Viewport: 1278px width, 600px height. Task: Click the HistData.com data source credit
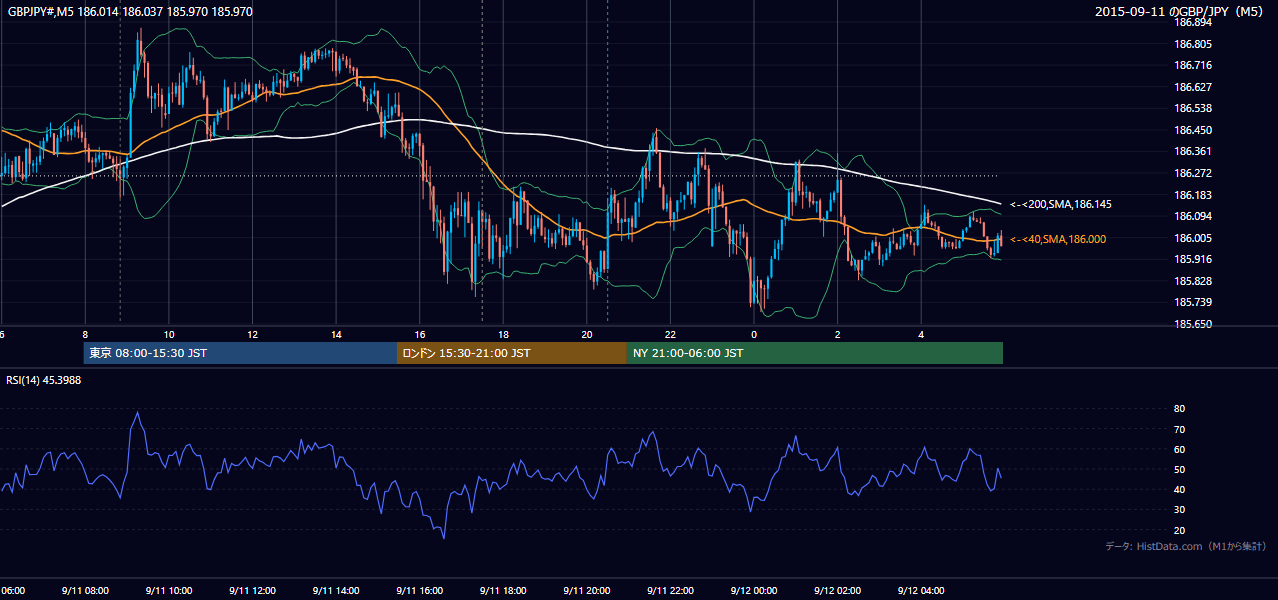pos(1186,546)
